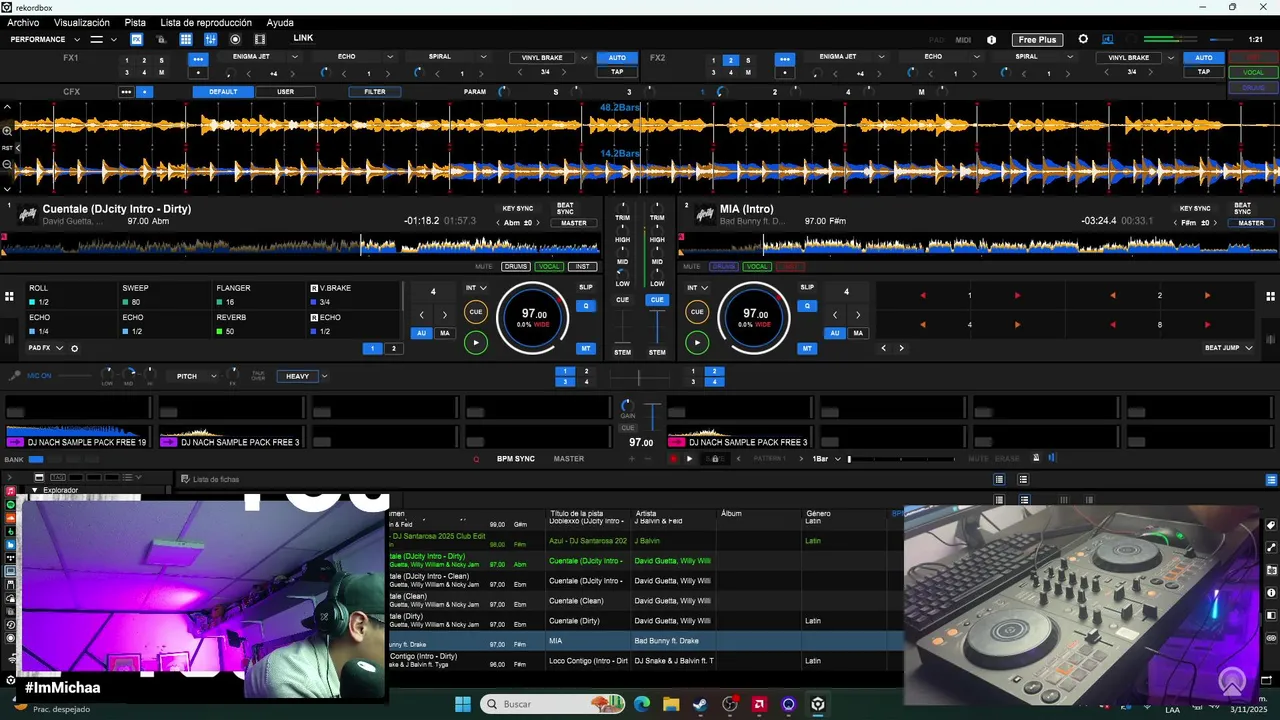
Task: Open the ECHO effect dropdown in FX1
Action: 389,57
